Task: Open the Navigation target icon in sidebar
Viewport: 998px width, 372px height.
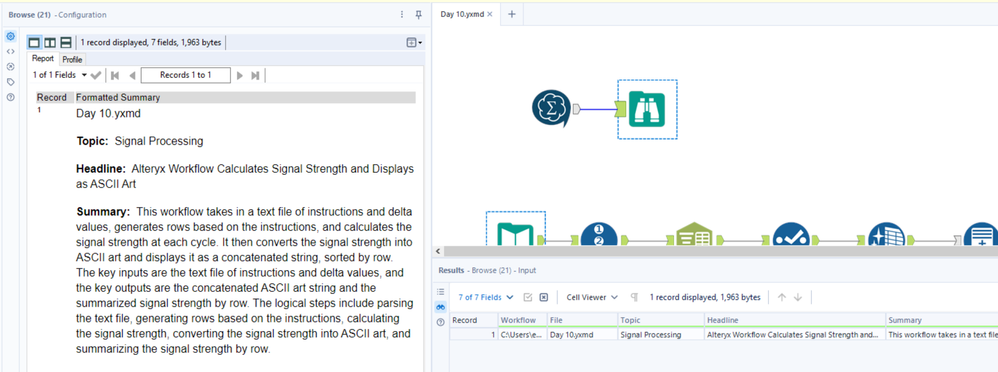Action: point(10,66)
